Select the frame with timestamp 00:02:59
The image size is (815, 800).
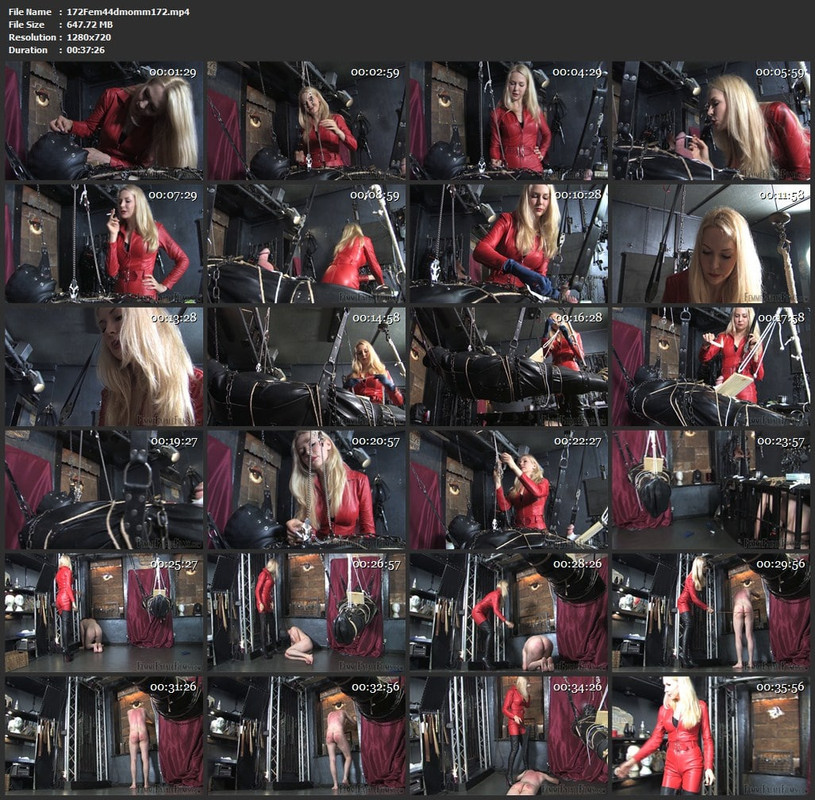306,121
